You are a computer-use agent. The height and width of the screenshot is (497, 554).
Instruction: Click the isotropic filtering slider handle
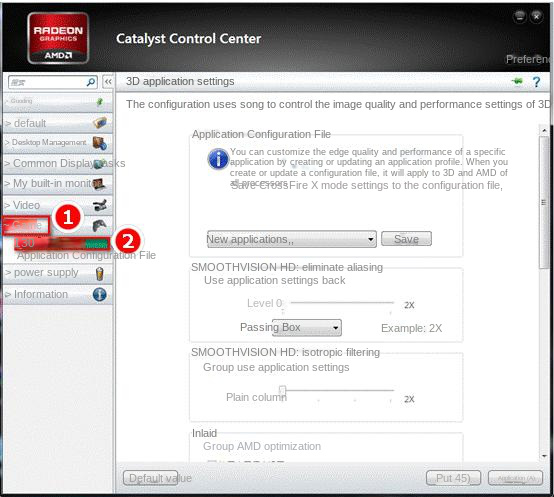282,390
